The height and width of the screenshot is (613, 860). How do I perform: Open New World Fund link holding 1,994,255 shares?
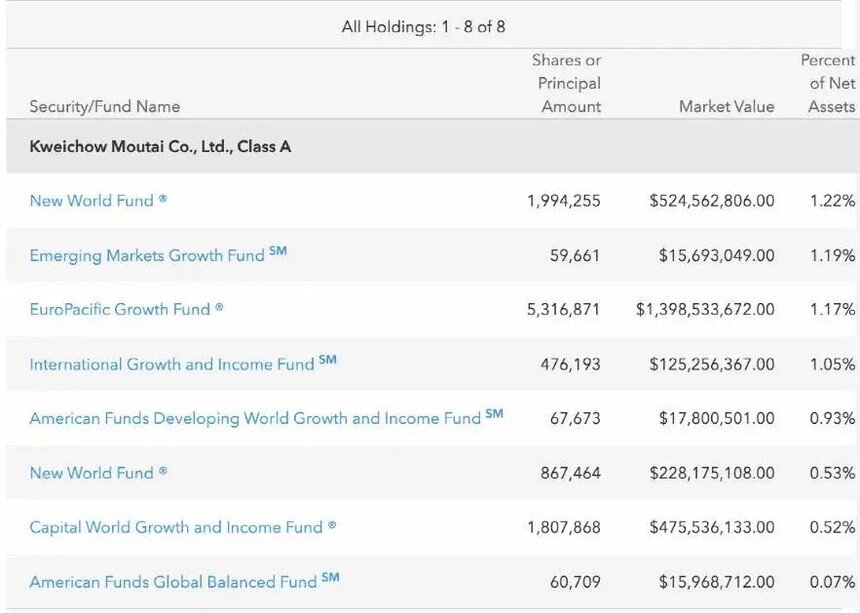click(91, 201)
